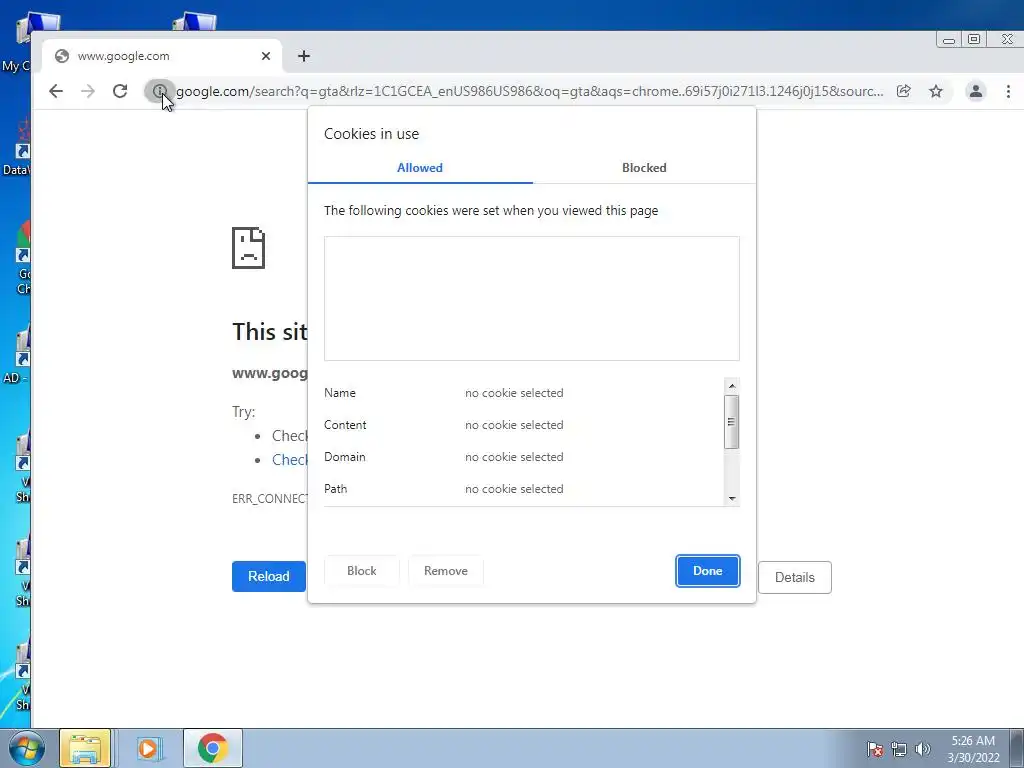Confirm with the Done button
Image resolution: width=1024 pixels, height=768 pixels.
coord(707,571)
